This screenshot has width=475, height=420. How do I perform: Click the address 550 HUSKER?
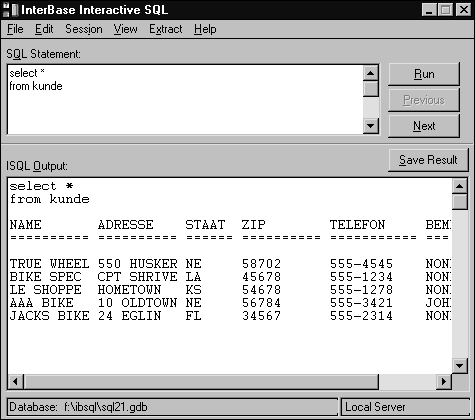coord(137,264)
